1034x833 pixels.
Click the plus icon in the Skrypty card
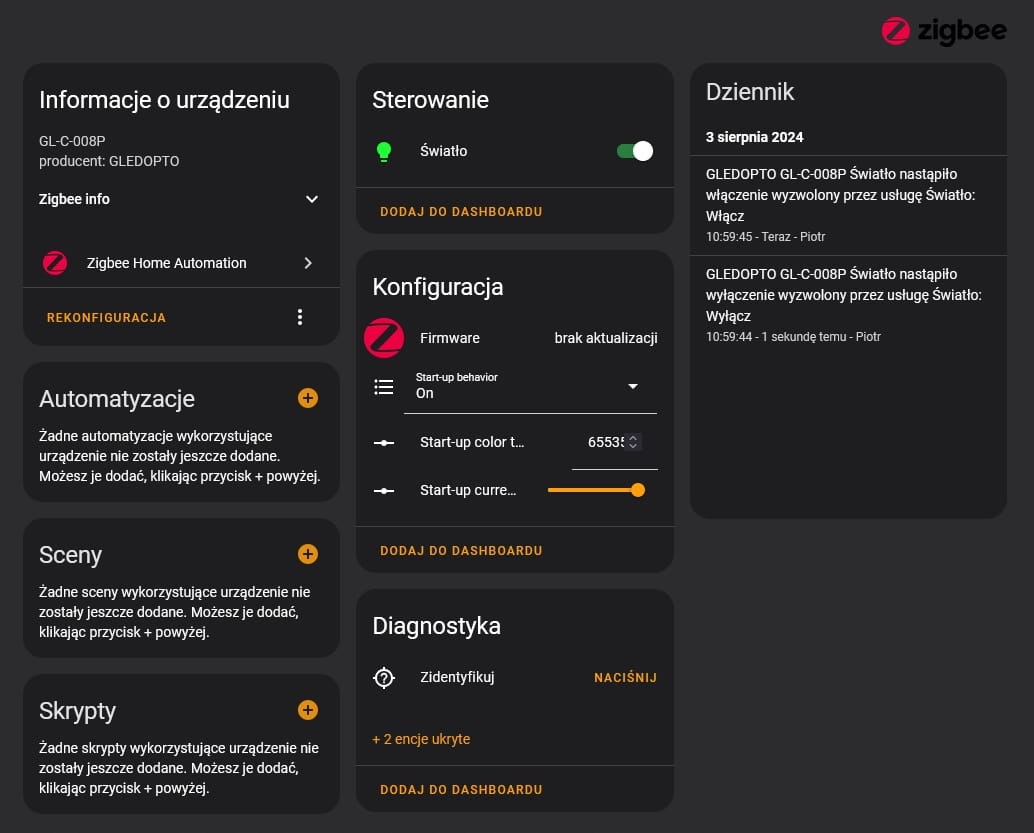(307, 710)
